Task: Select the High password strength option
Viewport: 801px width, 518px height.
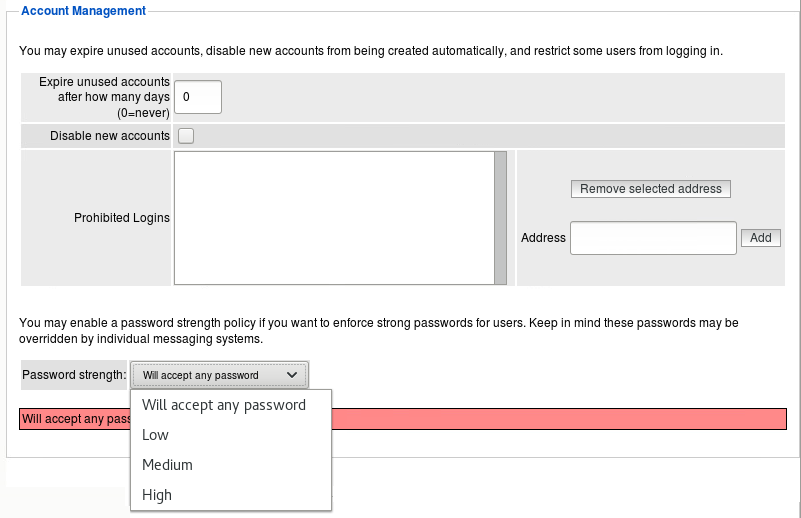Action: pyautogui.click(x=157, y=495)
